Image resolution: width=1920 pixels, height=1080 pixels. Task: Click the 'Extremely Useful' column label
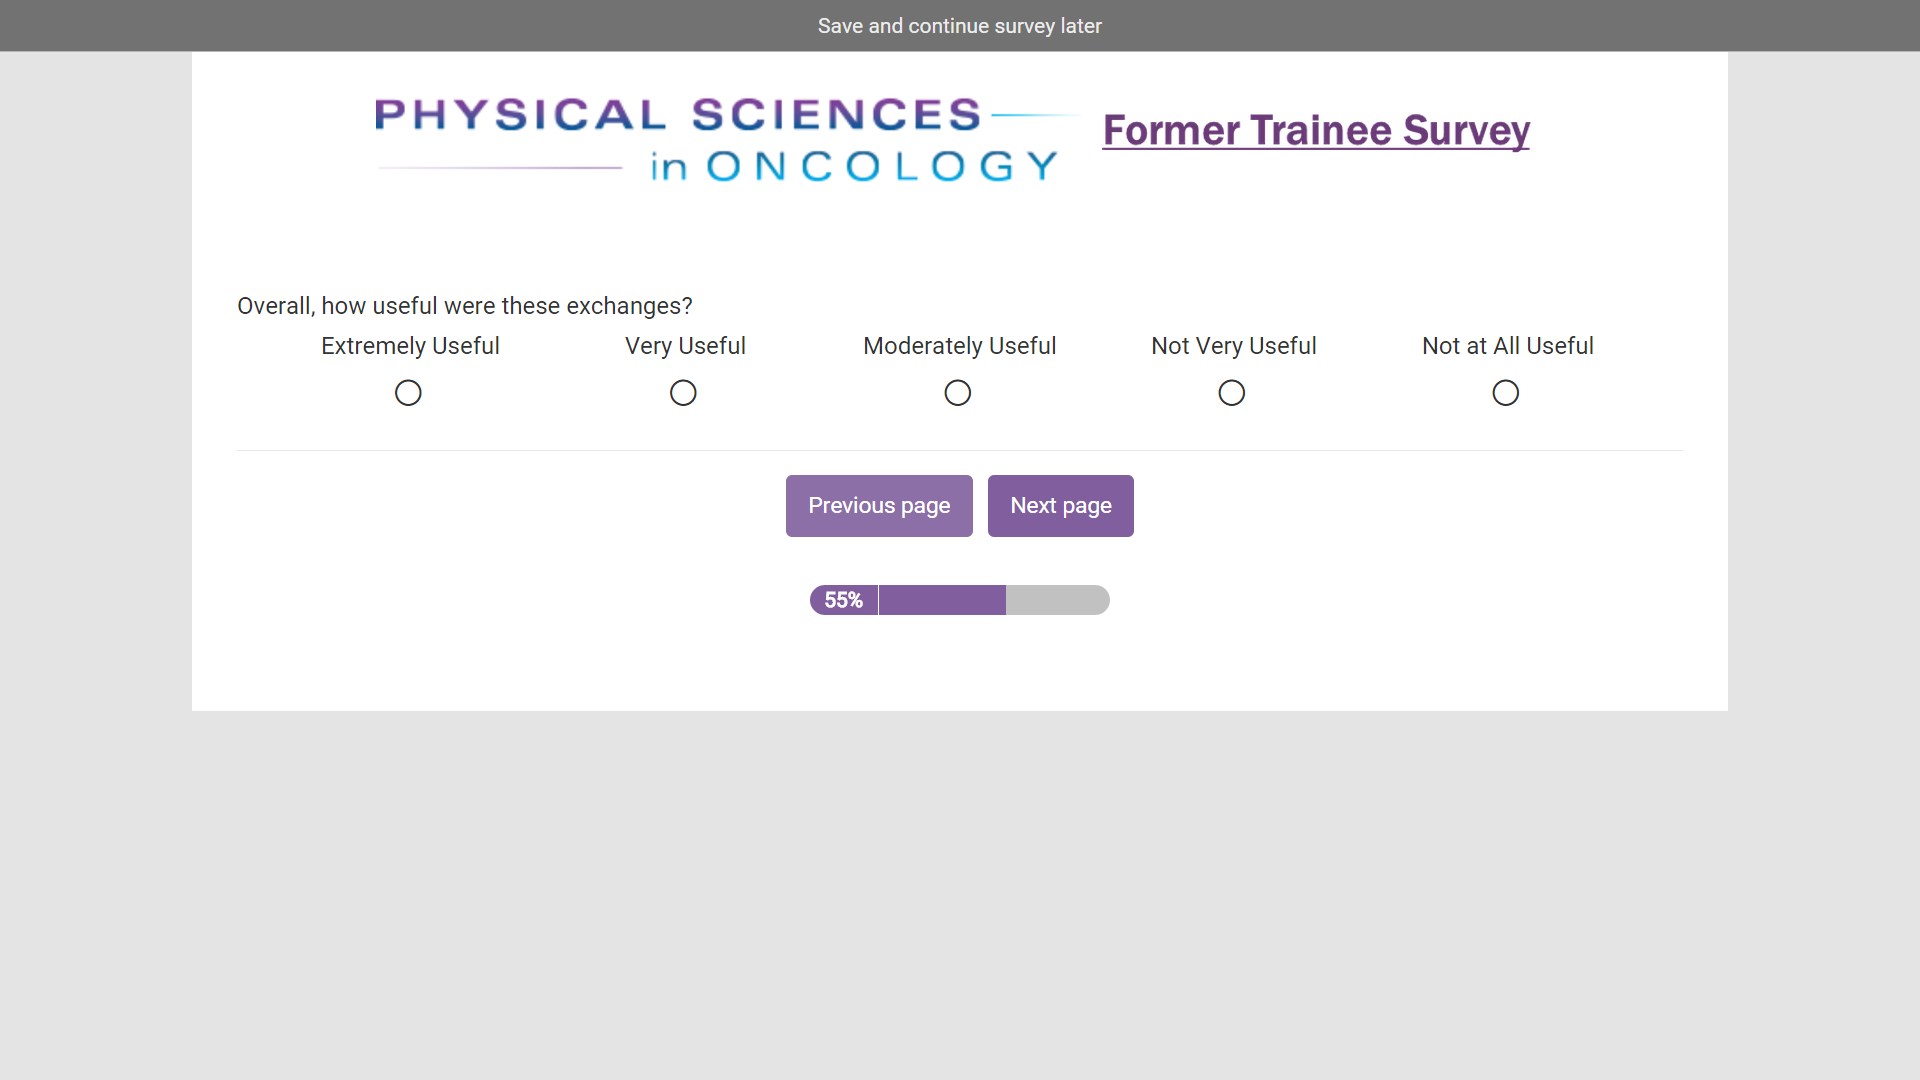click(x=410, y=346)
